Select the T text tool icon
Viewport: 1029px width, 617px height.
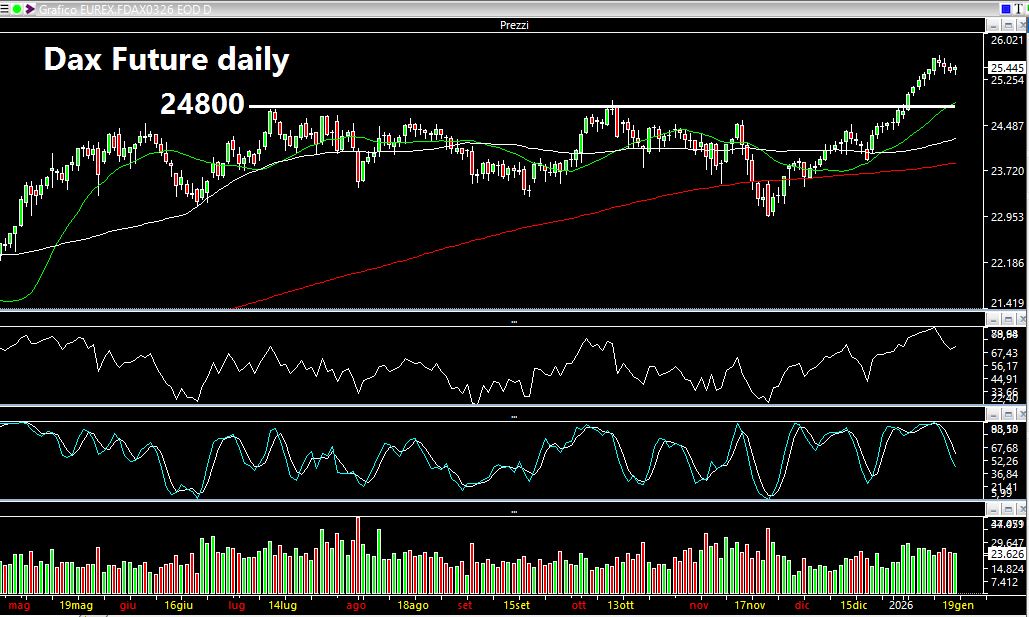point(1020,9)
